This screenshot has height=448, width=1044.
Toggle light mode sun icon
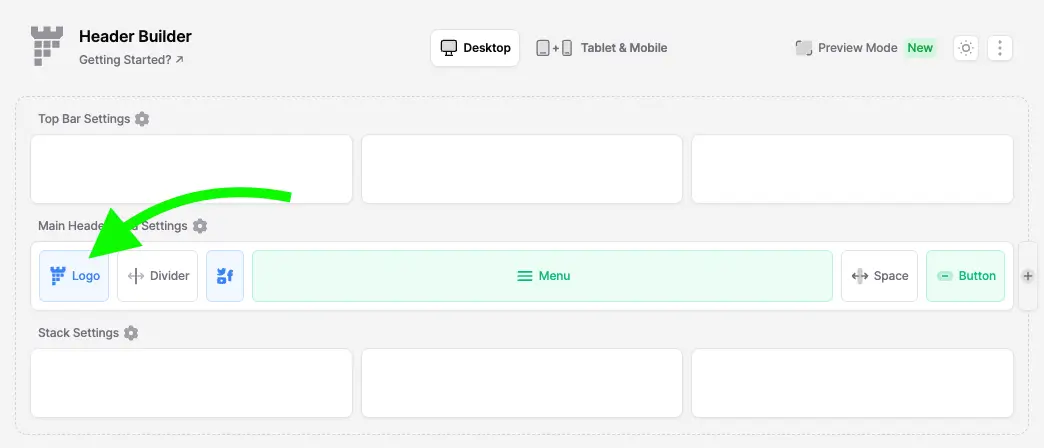coord(966,48)
